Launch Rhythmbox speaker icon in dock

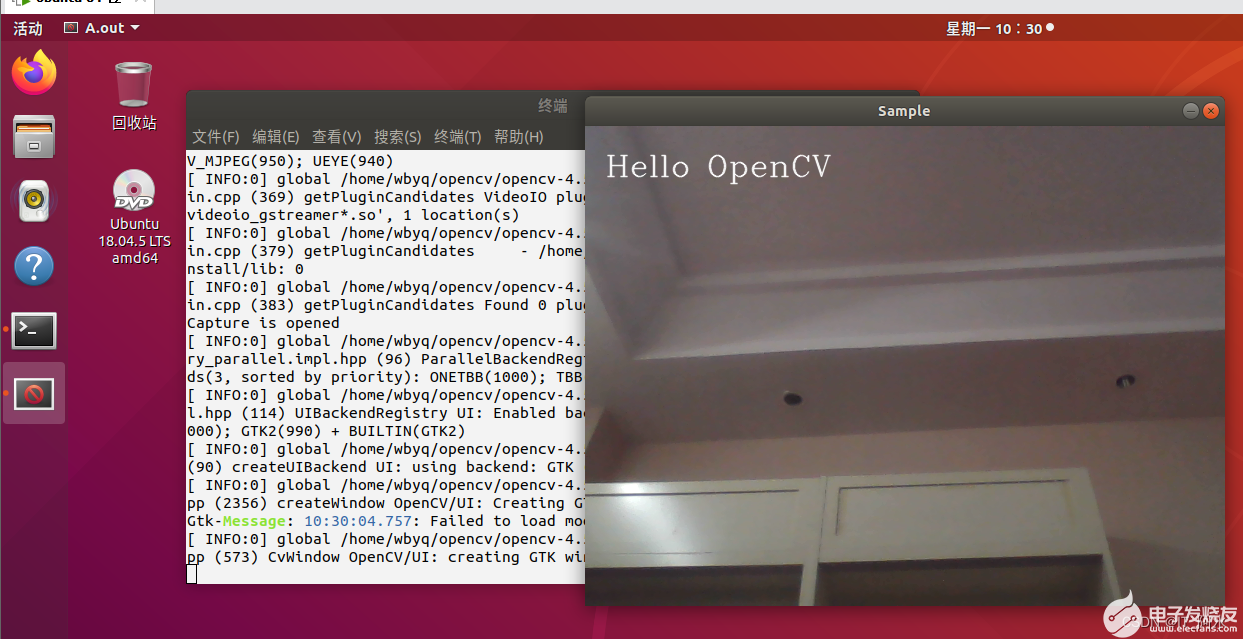34,201
